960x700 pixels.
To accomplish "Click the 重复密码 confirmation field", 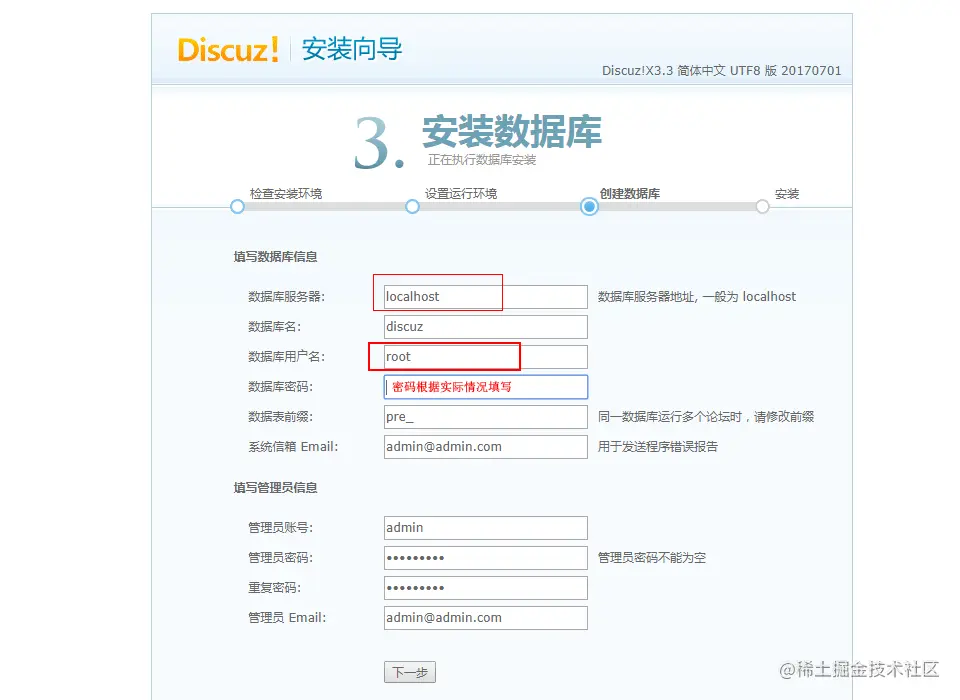I will [486, 588].
